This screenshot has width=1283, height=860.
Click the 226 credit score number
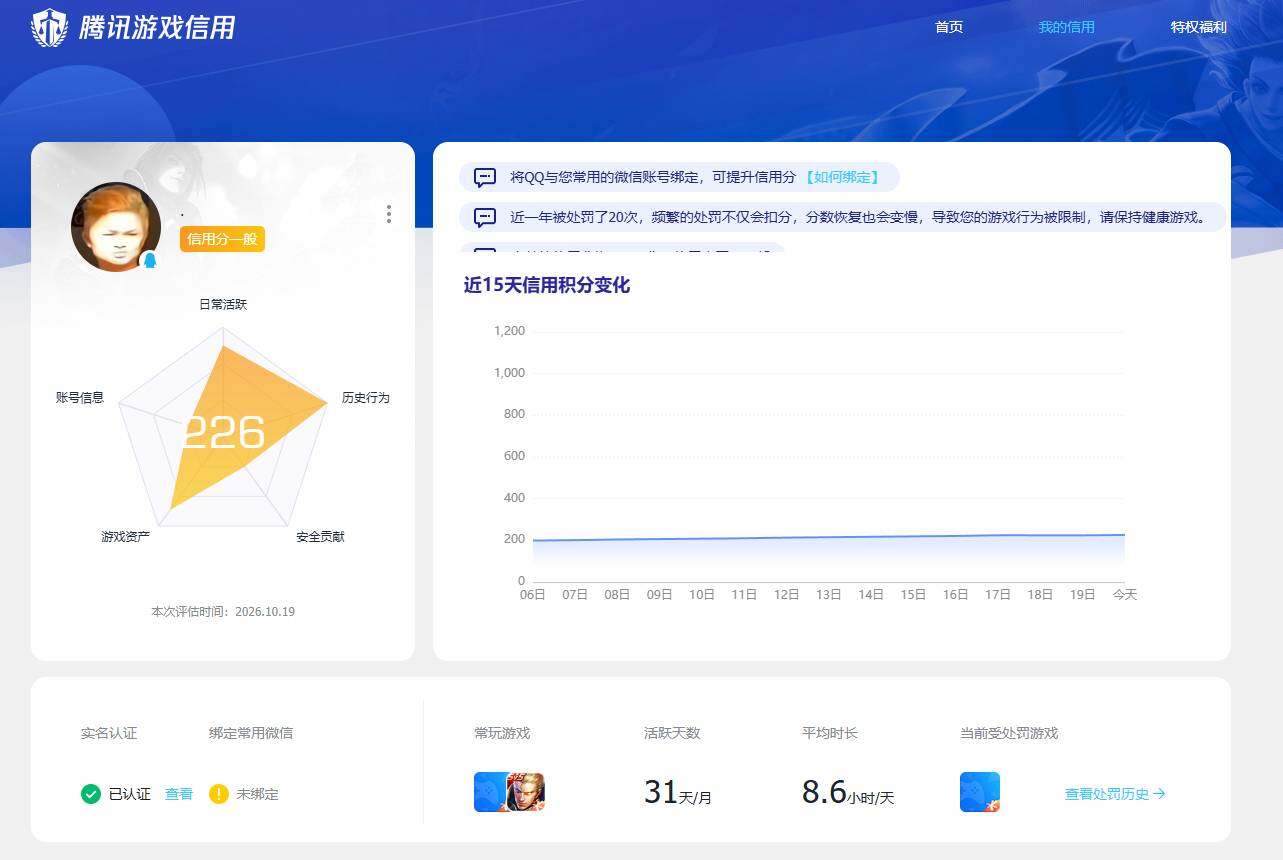point(223,433)
